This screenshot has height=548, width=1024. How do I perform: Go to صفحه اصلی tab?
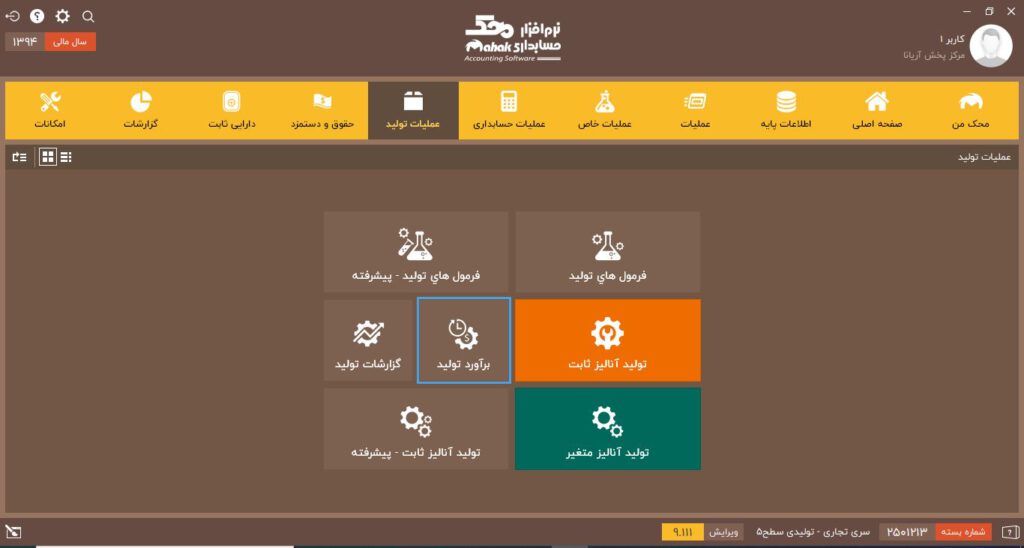click(876, 110)
